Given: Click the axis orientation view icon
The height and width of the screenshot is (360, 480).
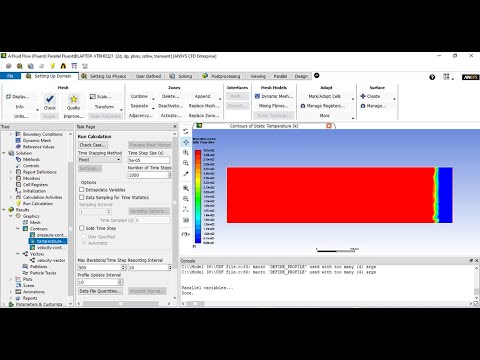Looking at the screenshot, I should point(186,209).
